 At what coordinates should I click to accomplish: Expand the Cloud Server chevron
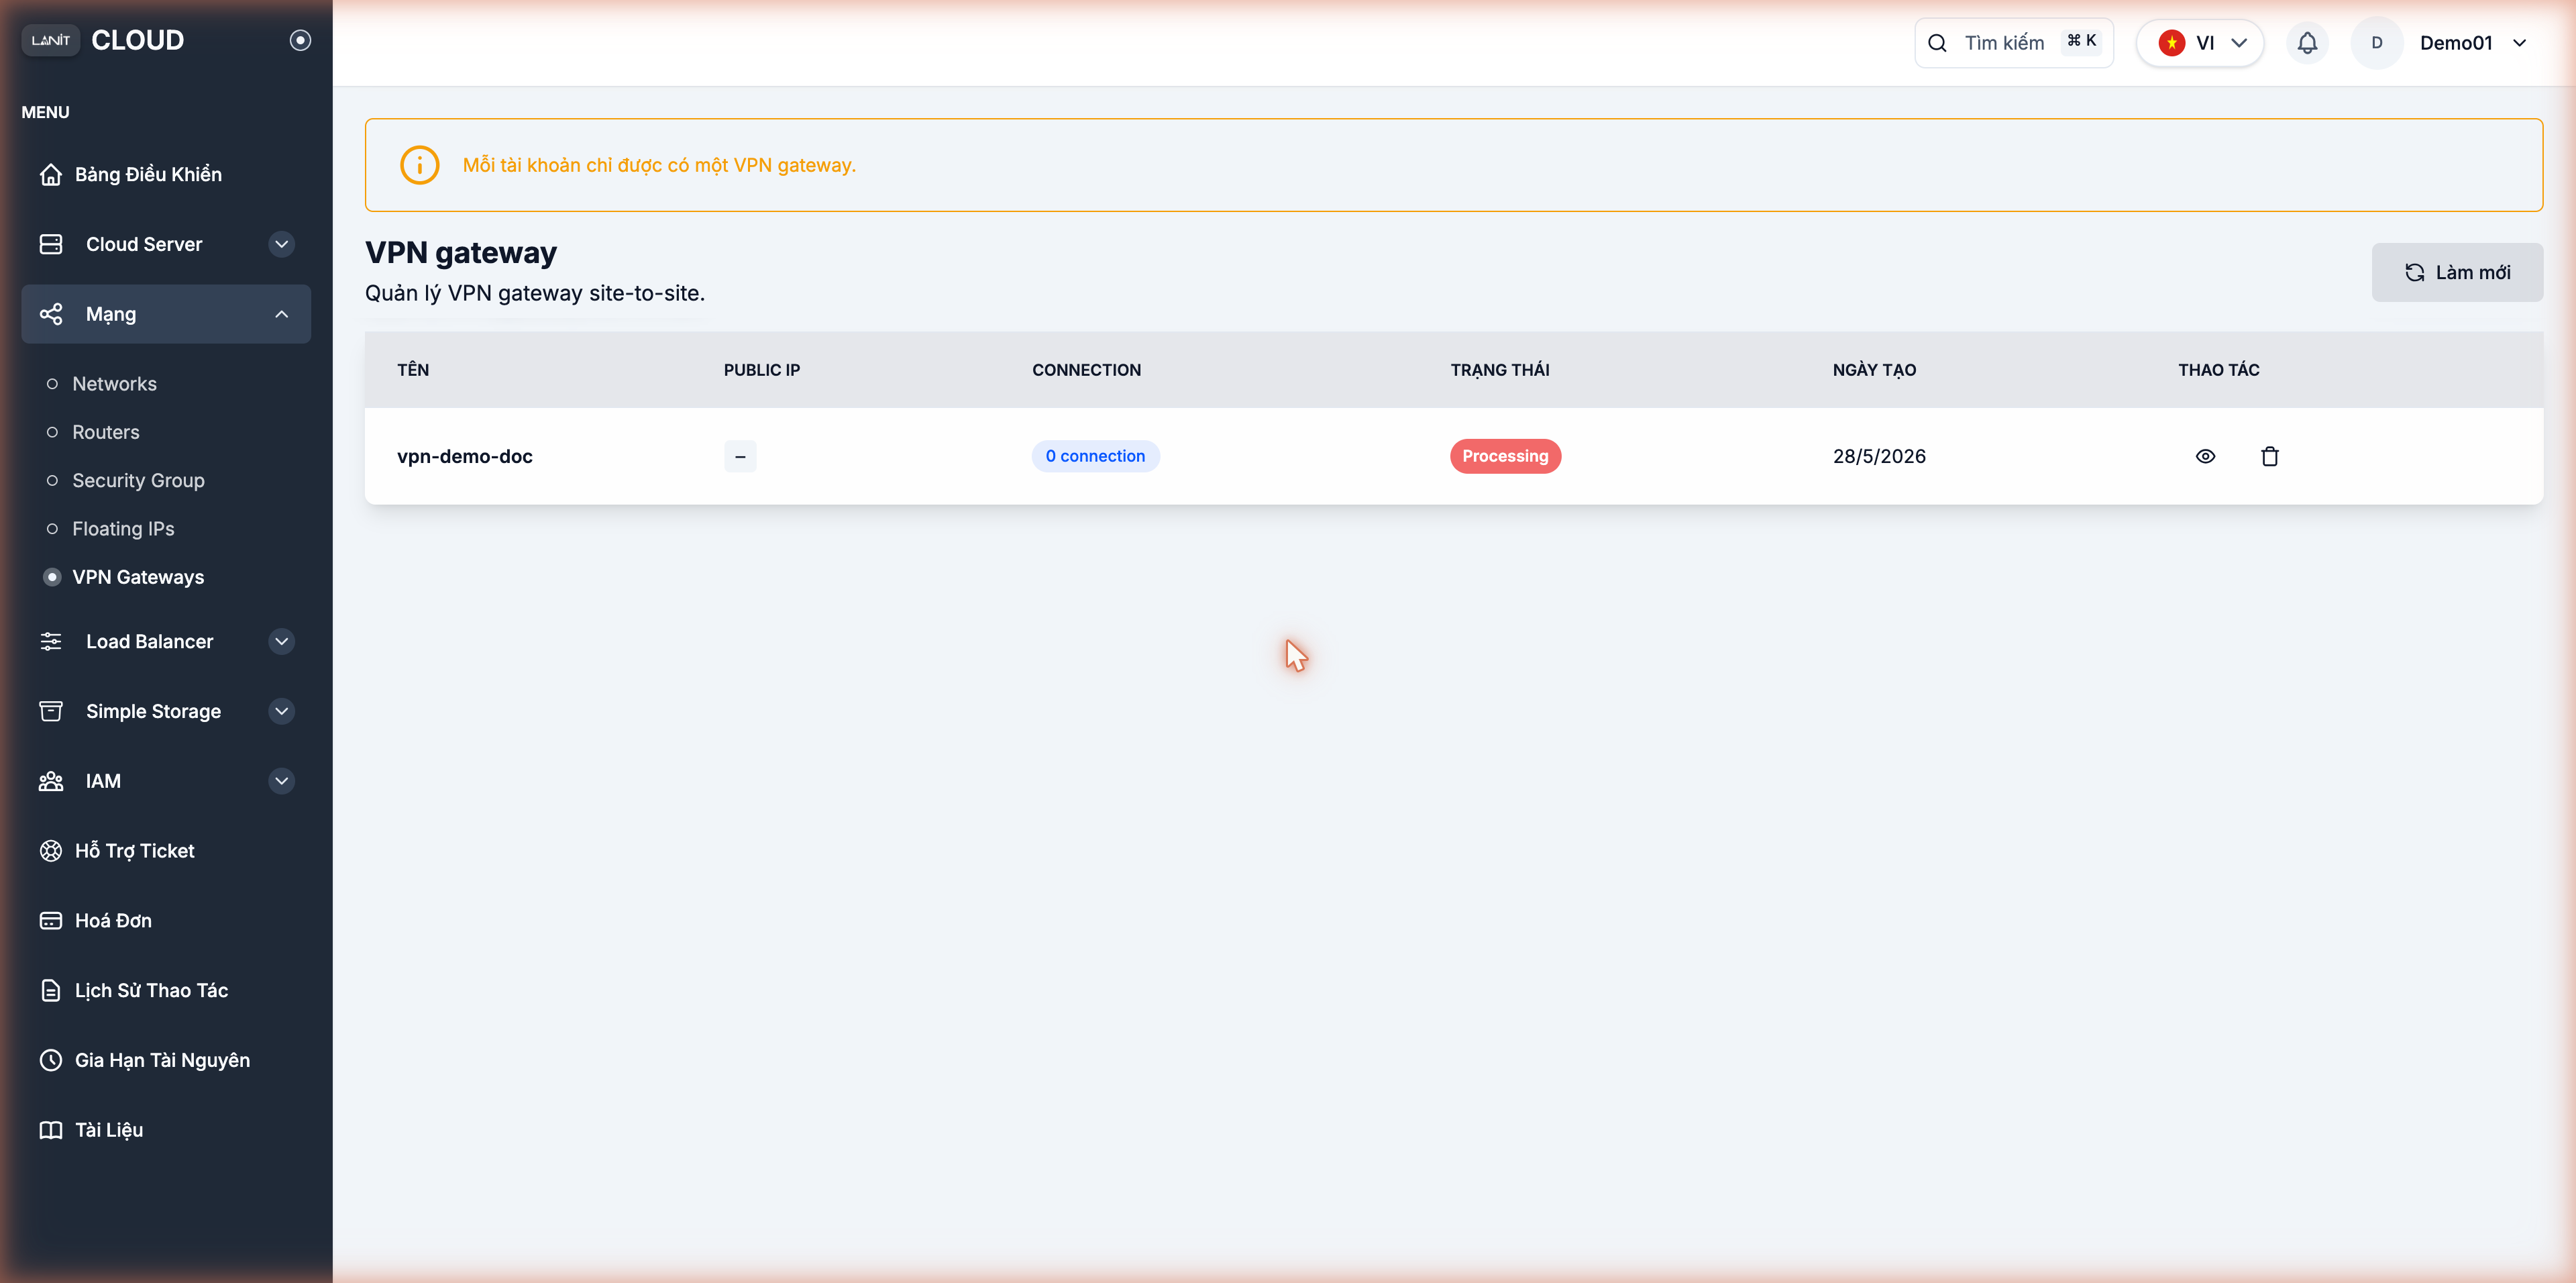[282, 244]
